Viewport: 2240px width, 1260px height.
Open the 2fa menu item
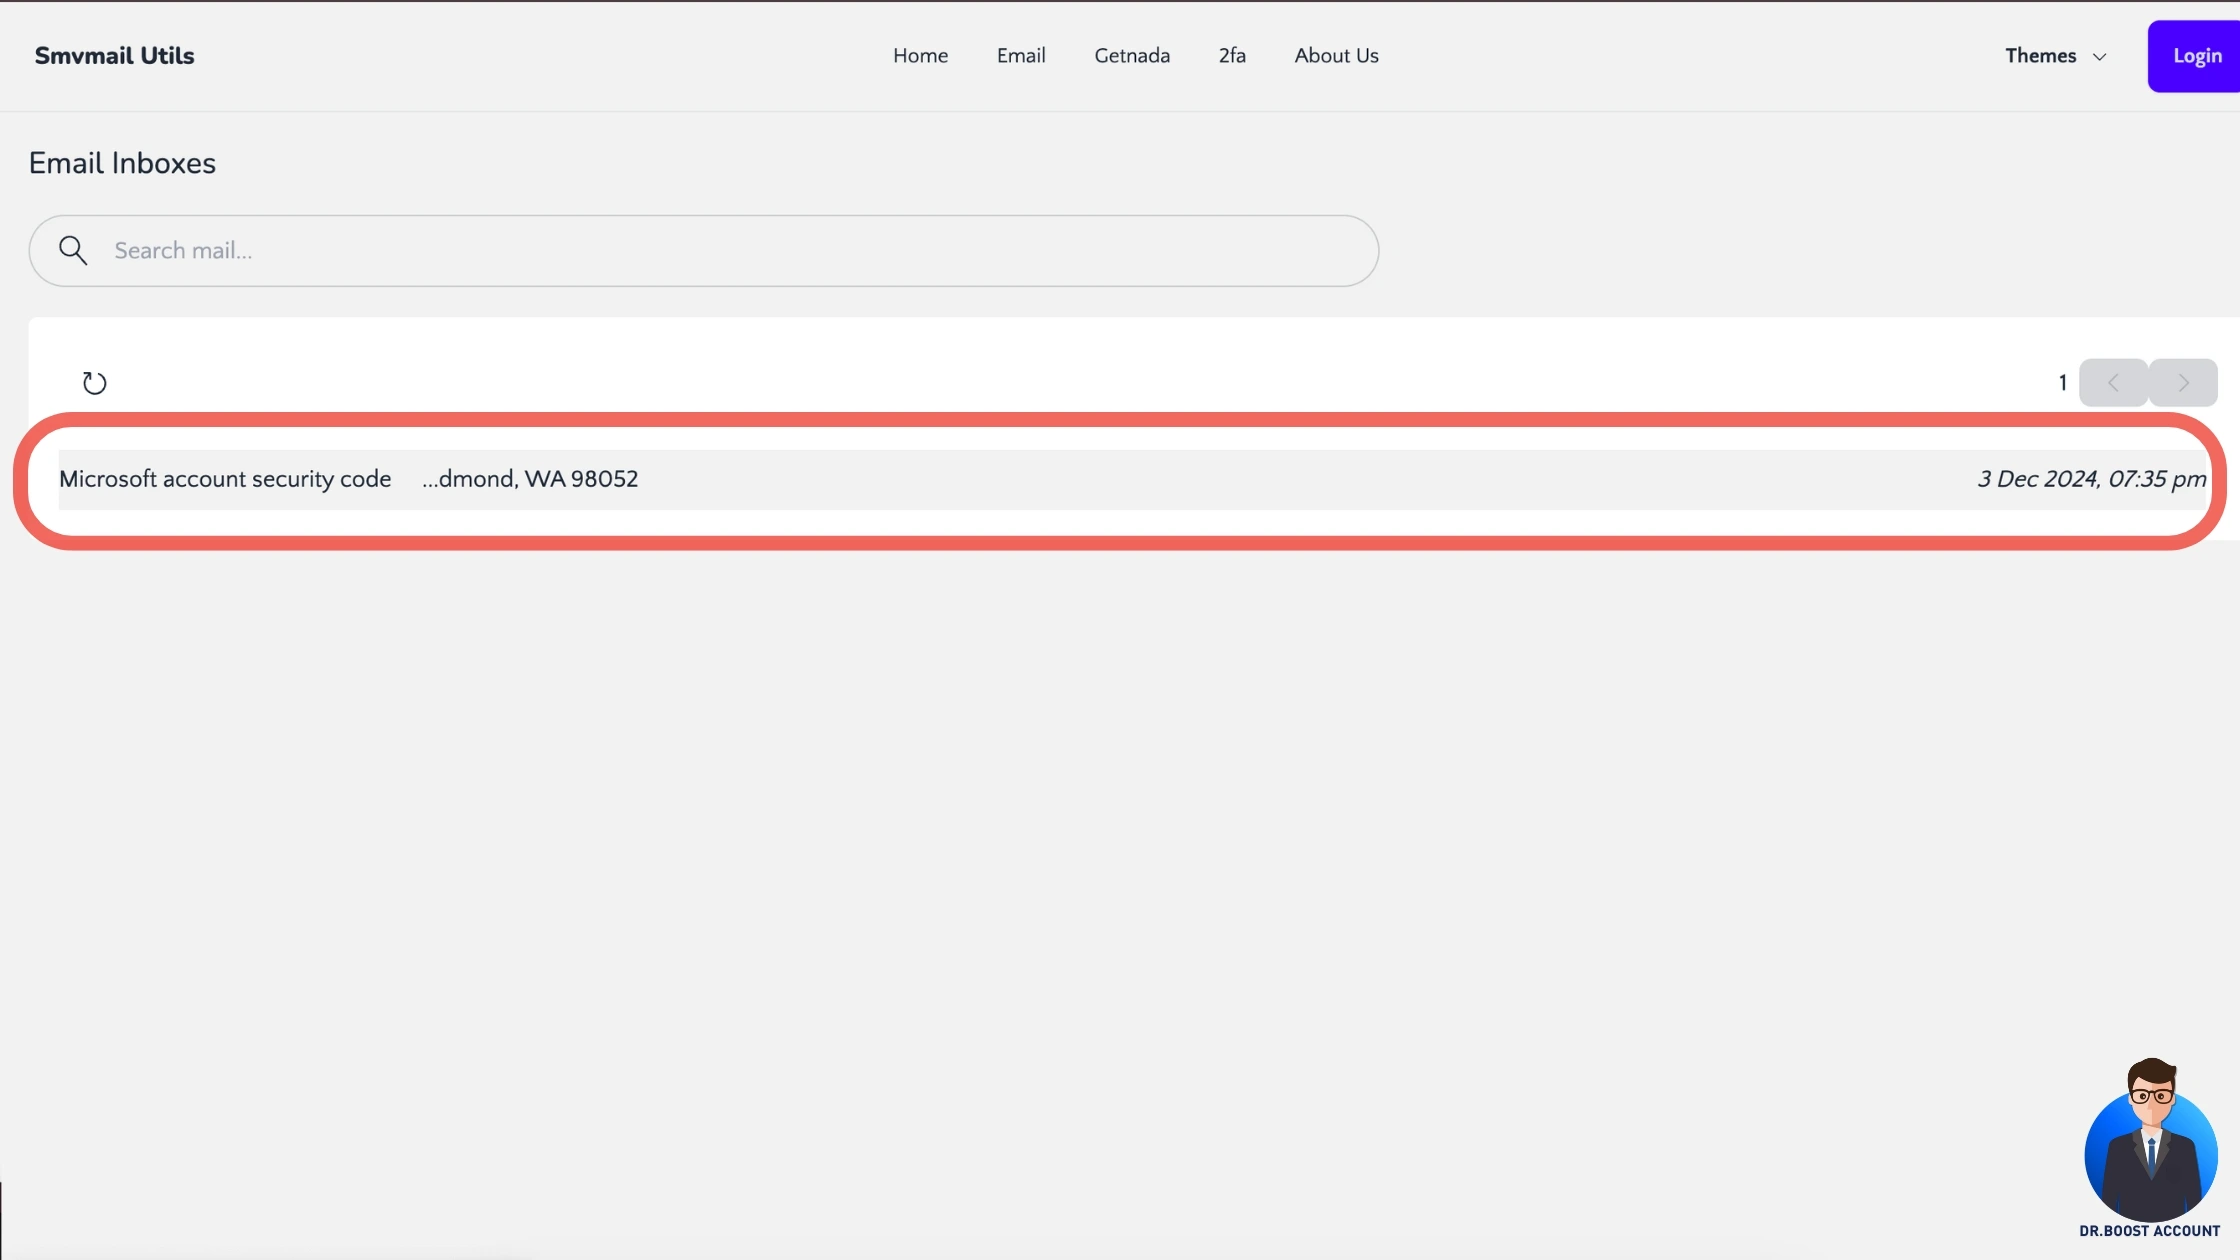(x=1232, y=56)
